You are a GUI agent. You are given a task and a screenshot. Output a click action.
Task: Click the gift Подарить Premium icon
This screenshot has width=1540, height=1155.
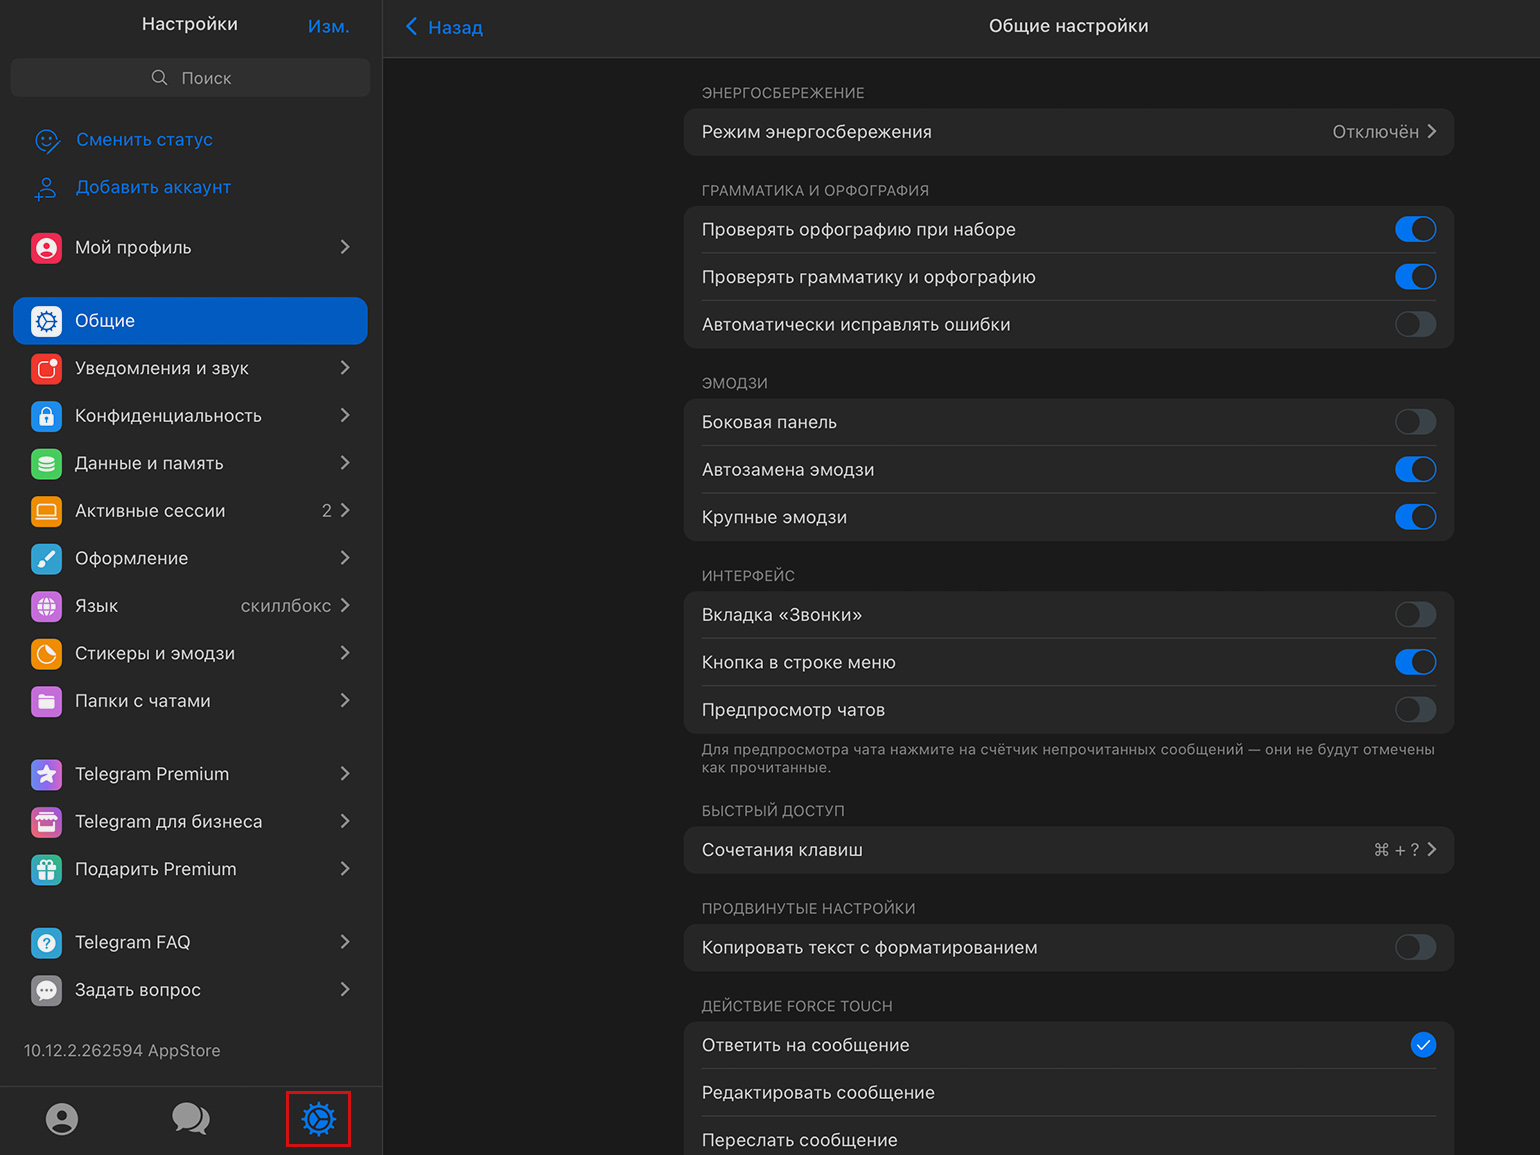(46, 869)
